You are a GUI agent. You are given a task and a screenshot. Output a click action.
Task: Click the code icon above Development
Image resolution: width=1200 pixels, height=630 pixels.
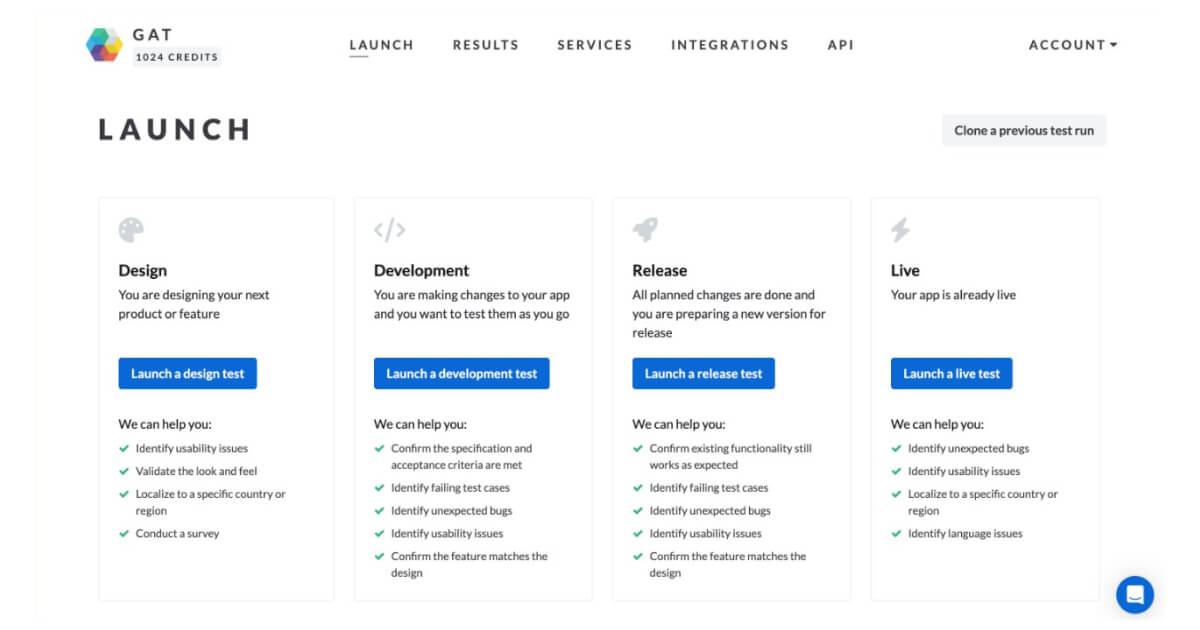(388, 229)
